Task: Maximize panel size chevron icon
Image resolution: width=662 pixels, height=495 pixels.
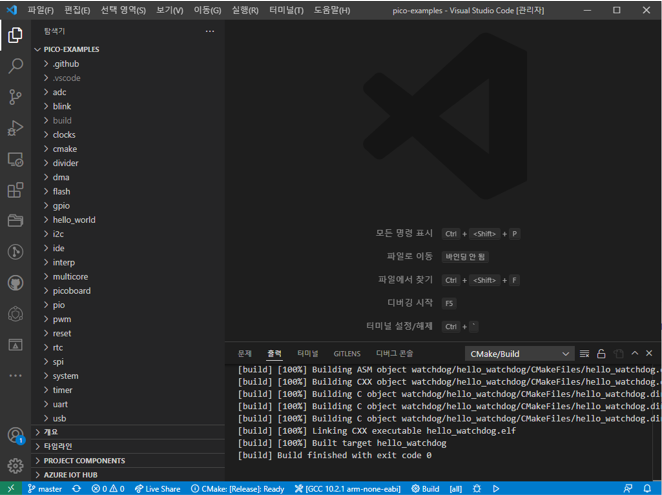Action: click(x=635, y=353)
